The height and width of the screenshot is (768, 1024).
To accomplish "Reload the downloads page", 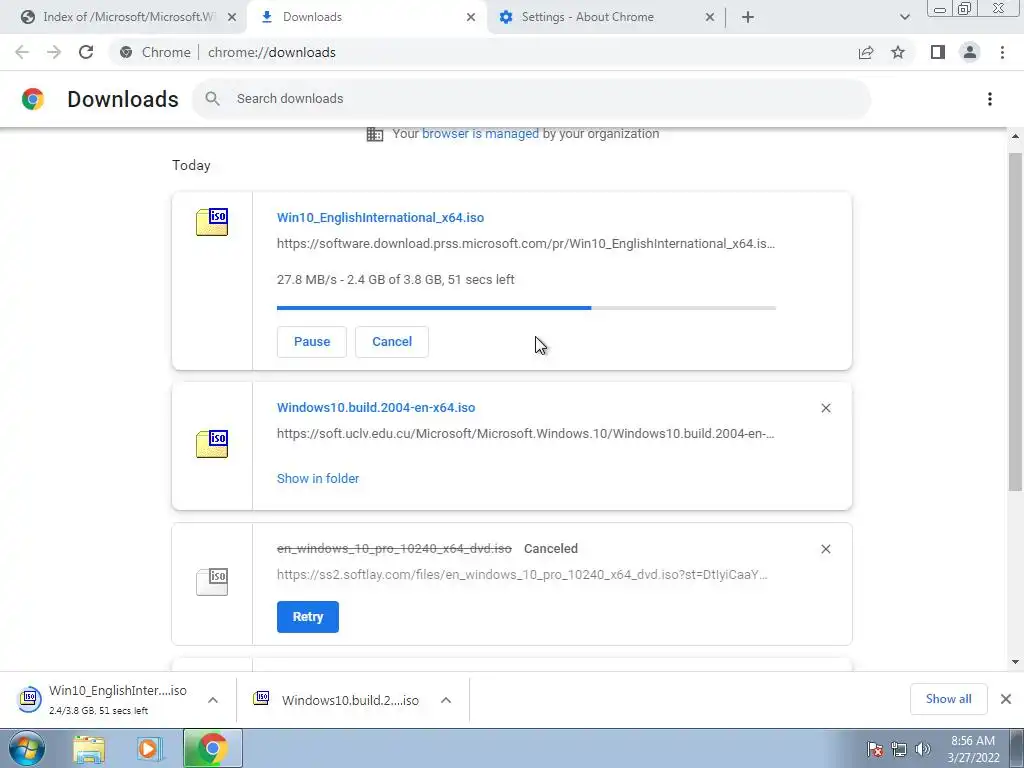I will (x=86, y=52).
